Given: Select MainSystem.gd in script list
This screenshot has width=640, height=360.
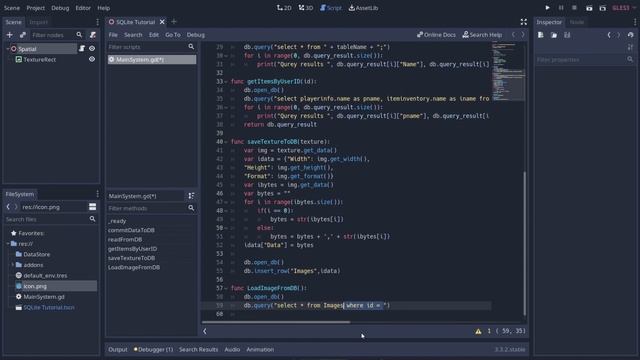Looking at the screenshot, I should tap(151, 60).
